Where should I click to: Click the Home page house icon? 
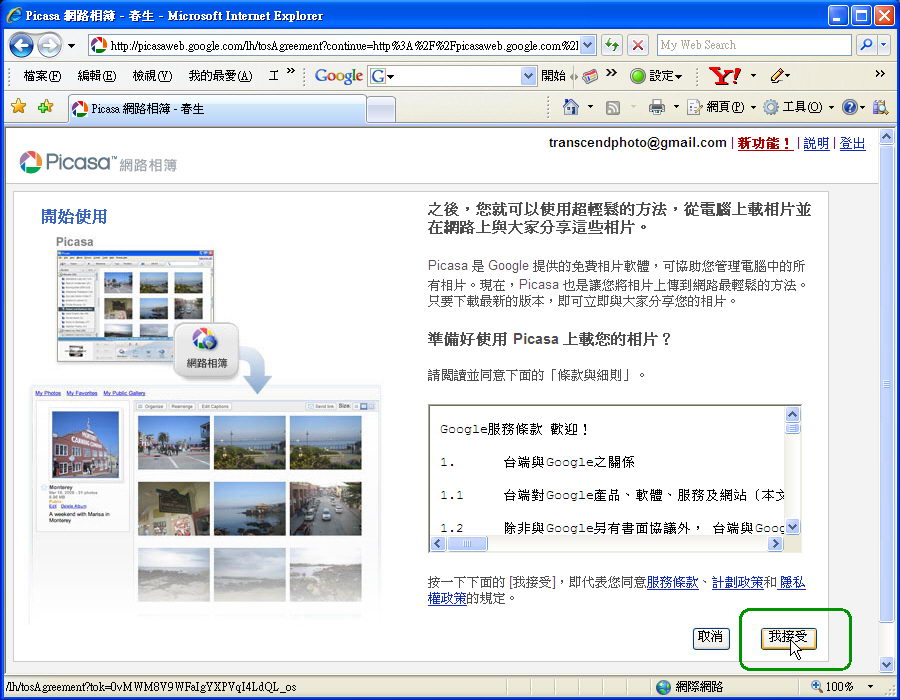(571, 107)
